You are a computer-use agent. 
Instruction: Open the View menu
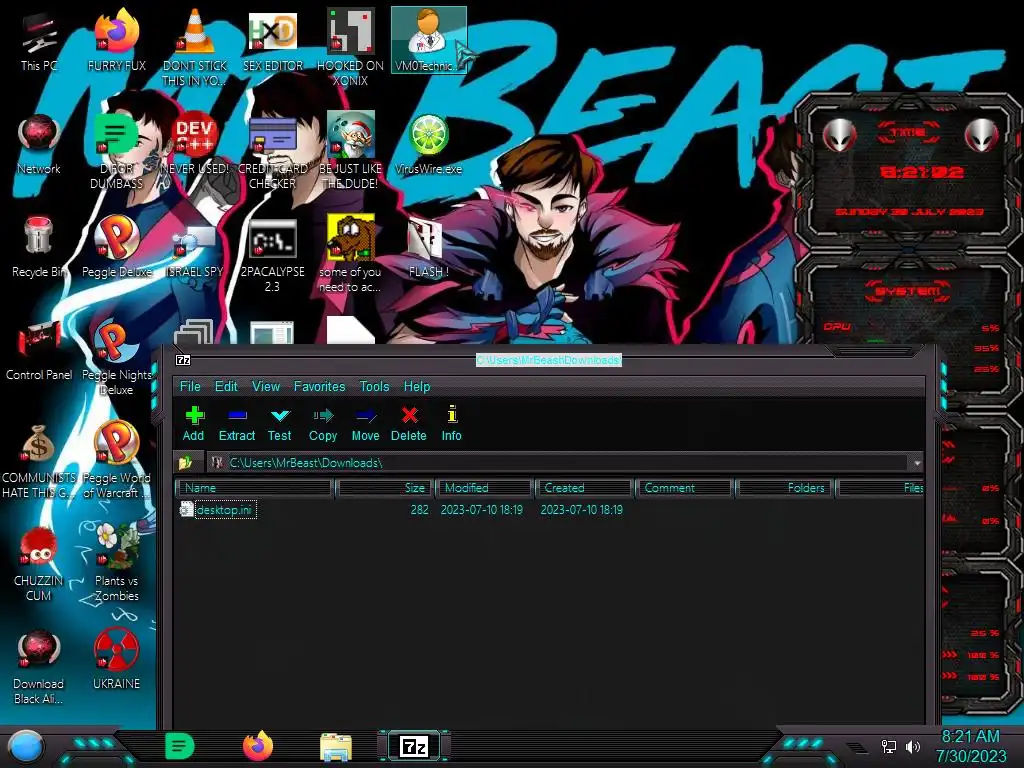[266, 387]
